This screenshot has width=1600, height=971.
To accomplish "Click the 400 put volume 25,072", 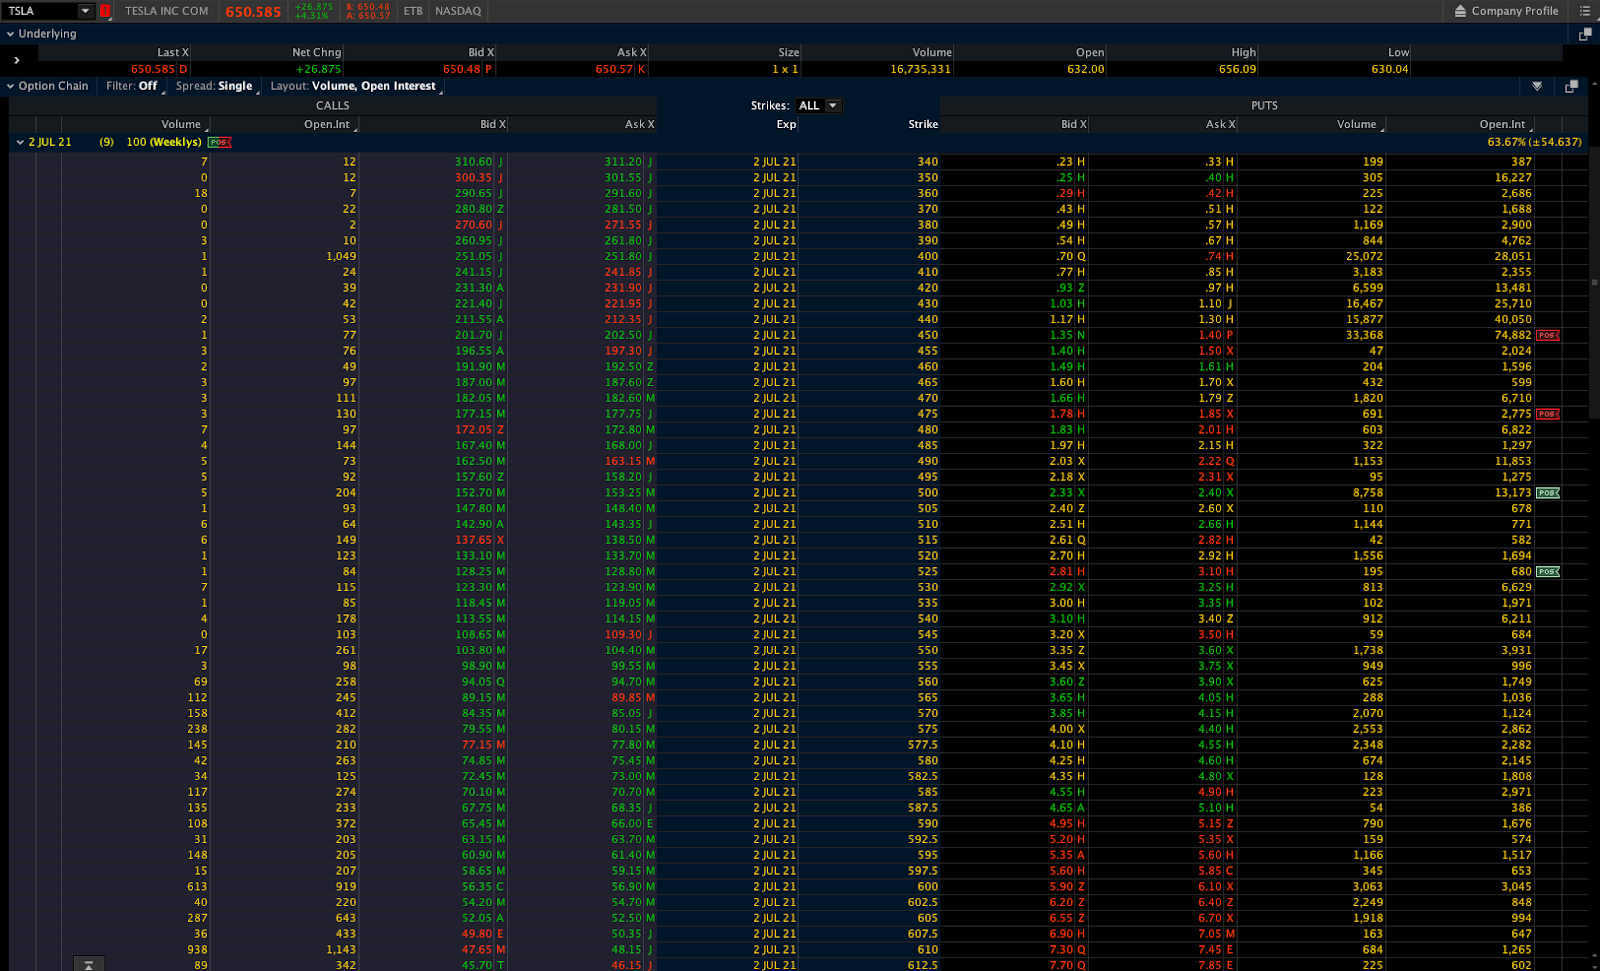I will coord(1365,256).
